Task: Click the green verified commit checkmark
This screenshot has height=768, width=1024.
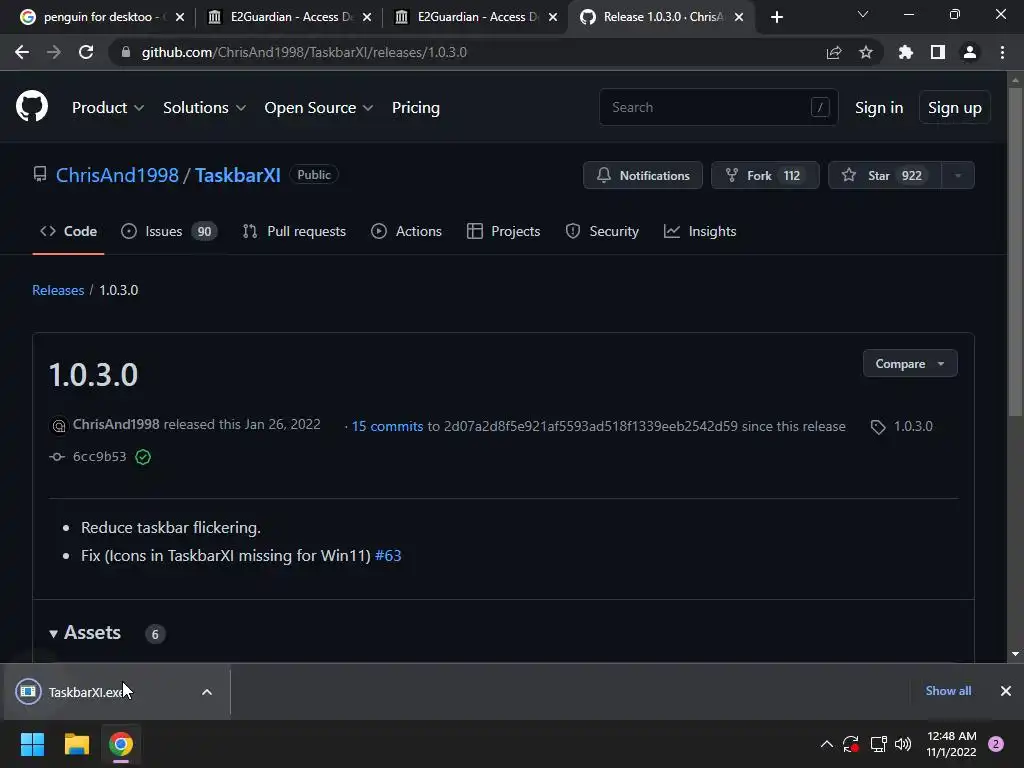Action: click(x=143, y=457)
